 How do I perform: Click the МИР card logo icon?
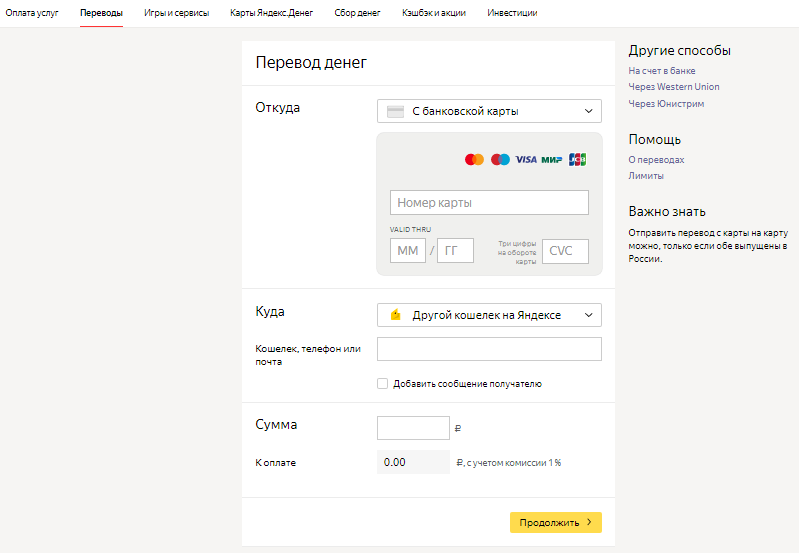click(x=551, y=160)
